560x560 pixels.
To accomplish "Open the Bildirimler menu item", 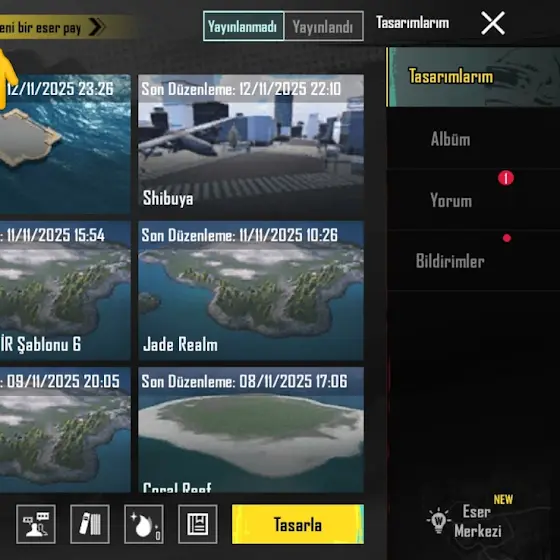I will click(474, 261).
